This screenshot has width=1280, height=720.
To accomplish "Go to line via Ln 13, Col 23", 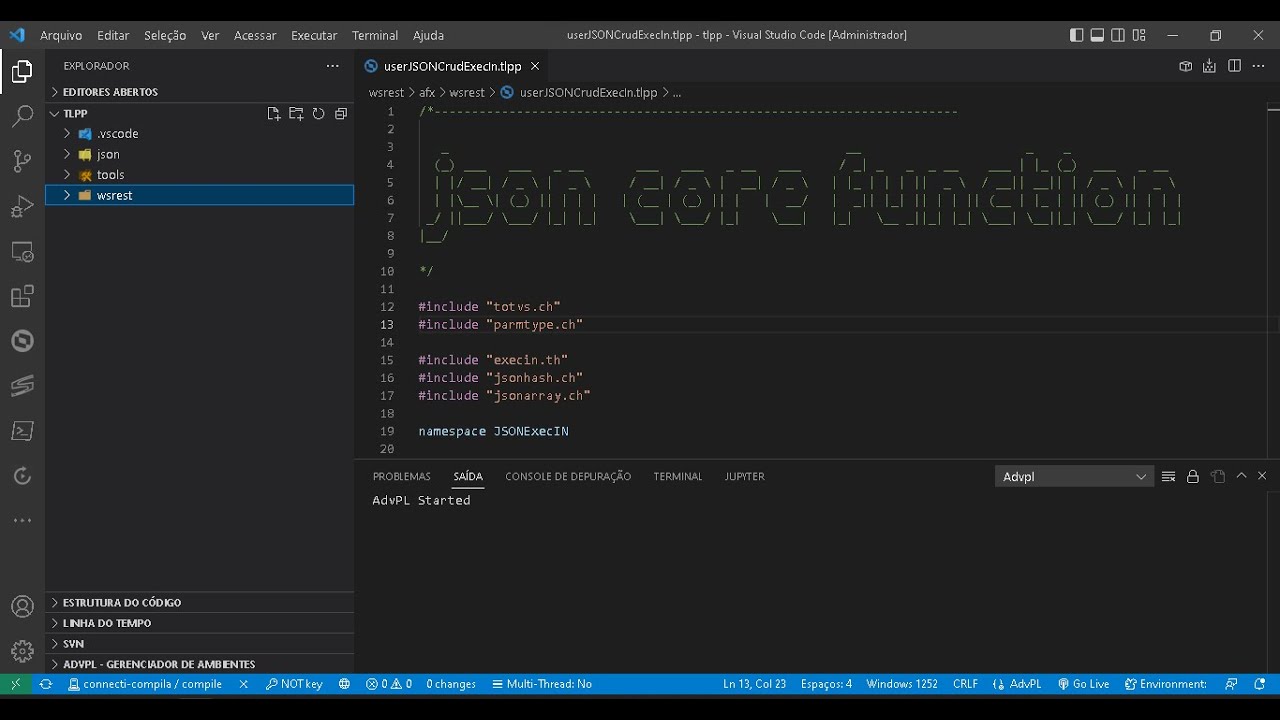I will 754,685.
